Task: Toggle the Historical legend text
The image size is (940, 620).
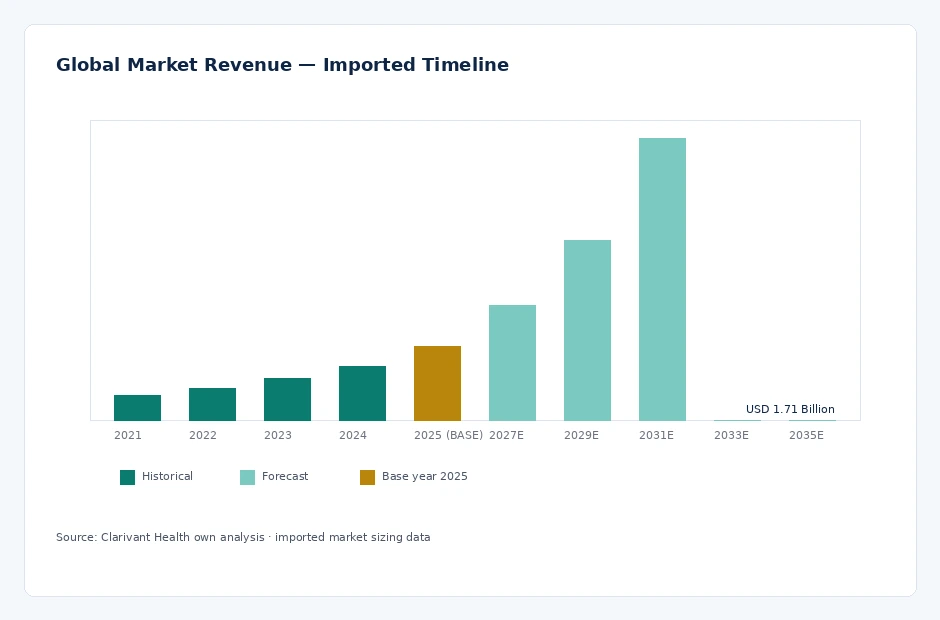Action: coord(167,476)
